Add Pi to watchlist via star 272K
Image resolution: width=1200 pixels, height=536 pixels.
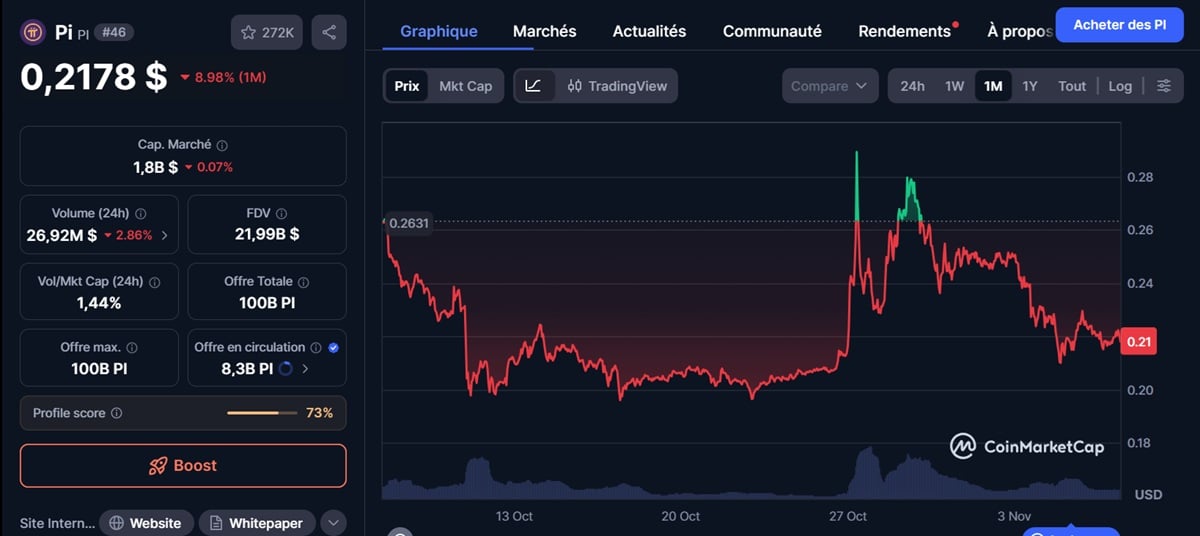click(x=266, y=33)
